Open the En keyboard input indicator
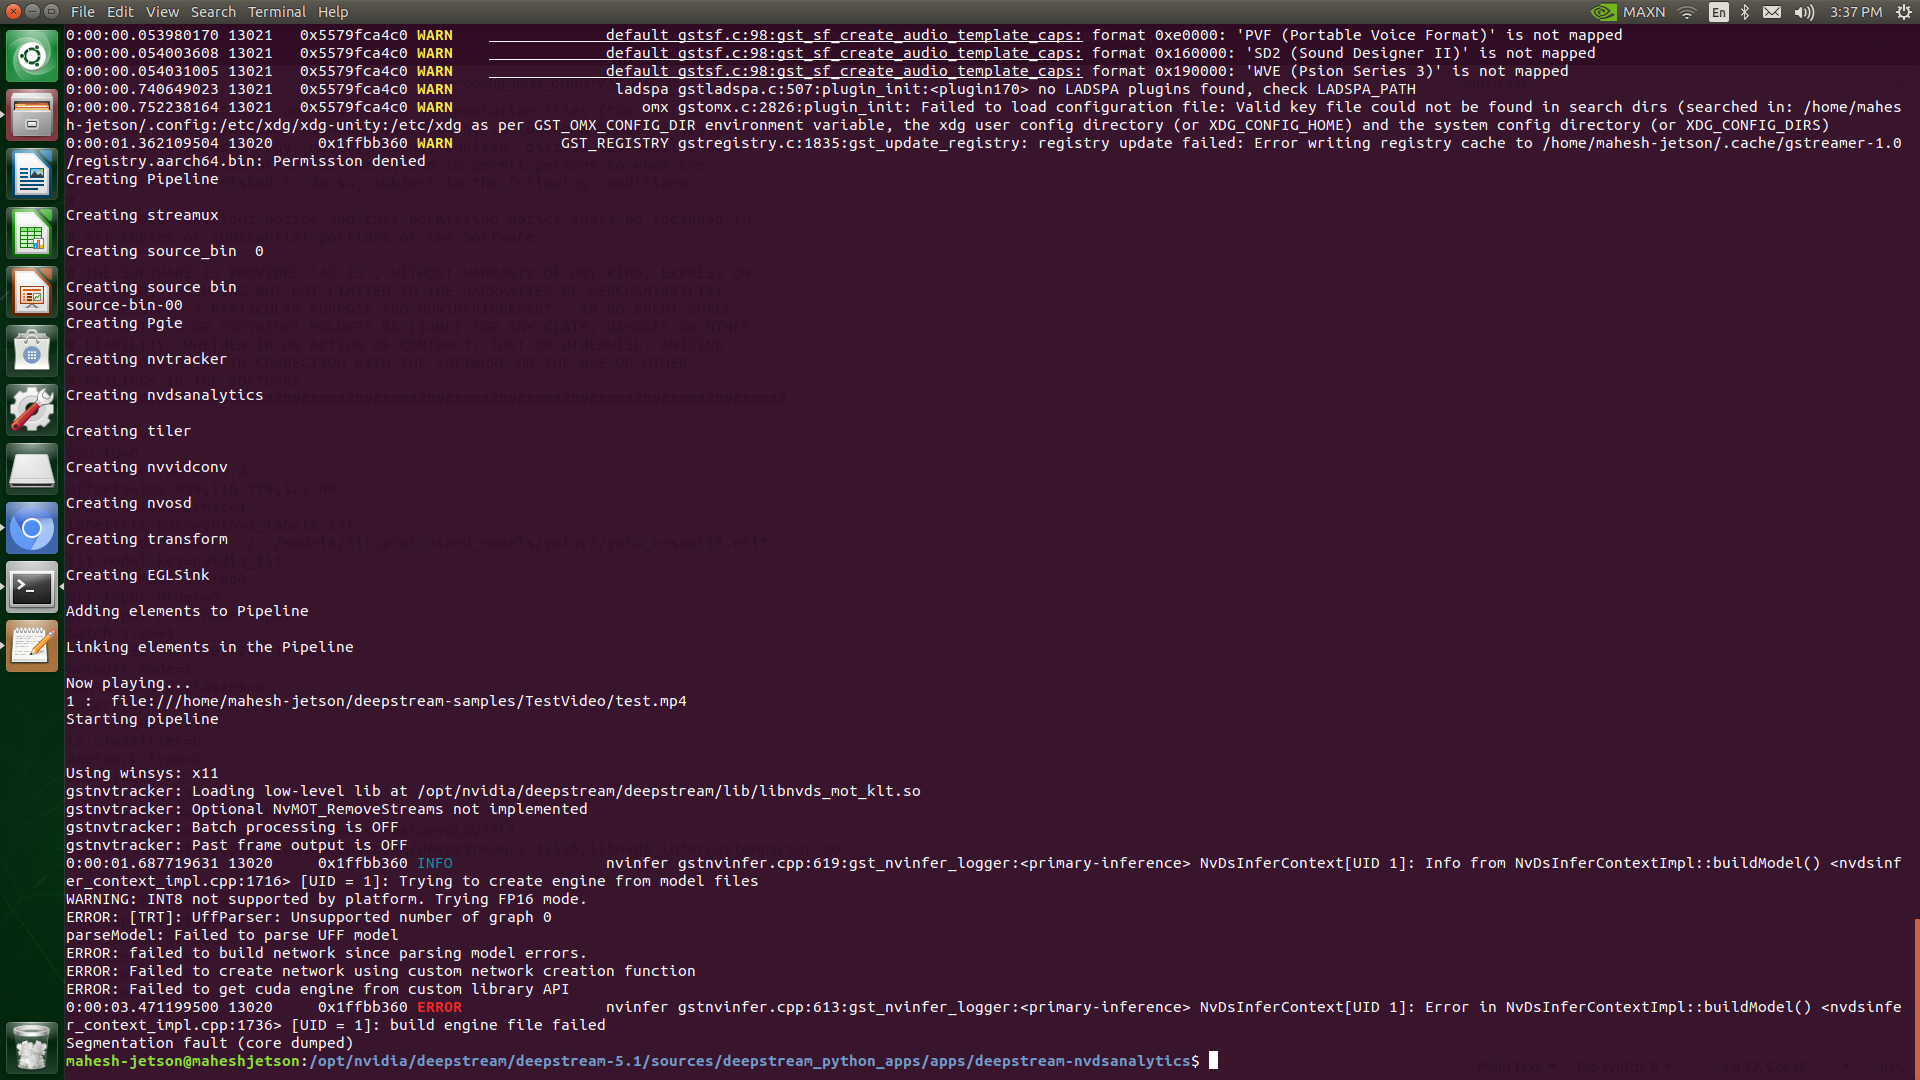 pos(1718,12)
